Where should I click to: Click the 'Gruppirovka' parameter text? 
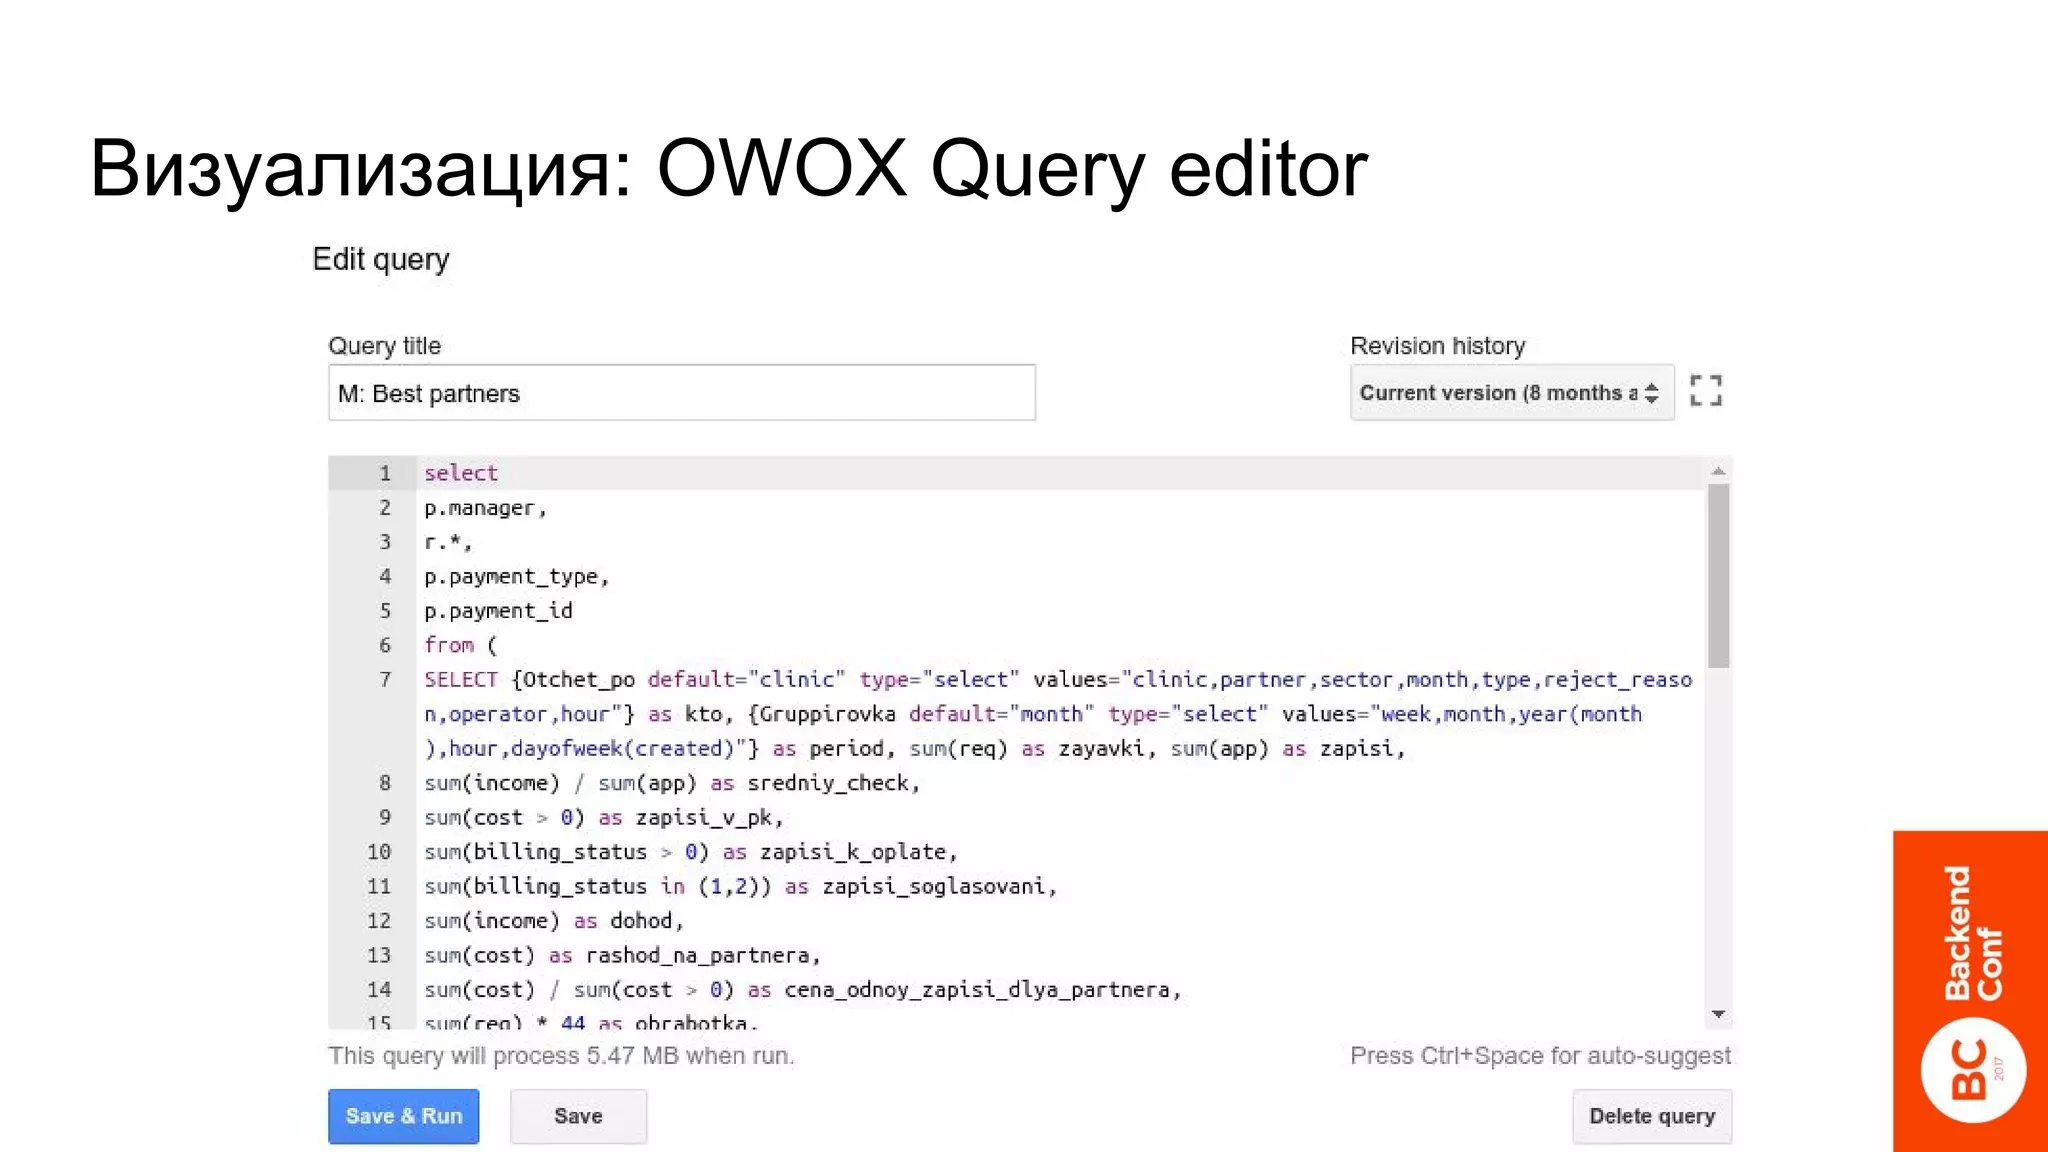click(828, 714)
